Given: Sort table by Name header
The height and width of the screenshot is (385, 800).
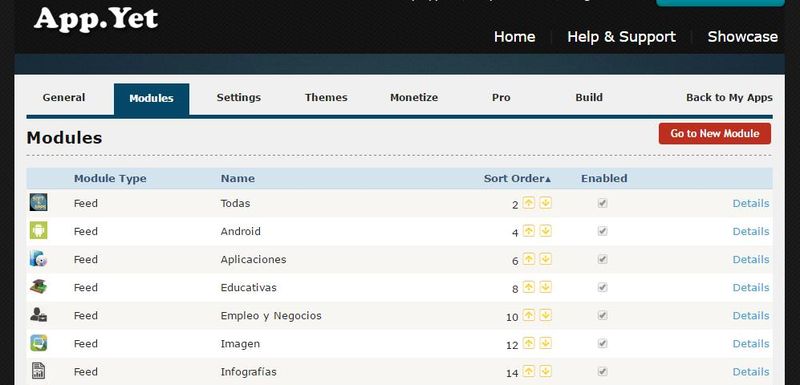Looking at the screenshot, I should (237, 178).
